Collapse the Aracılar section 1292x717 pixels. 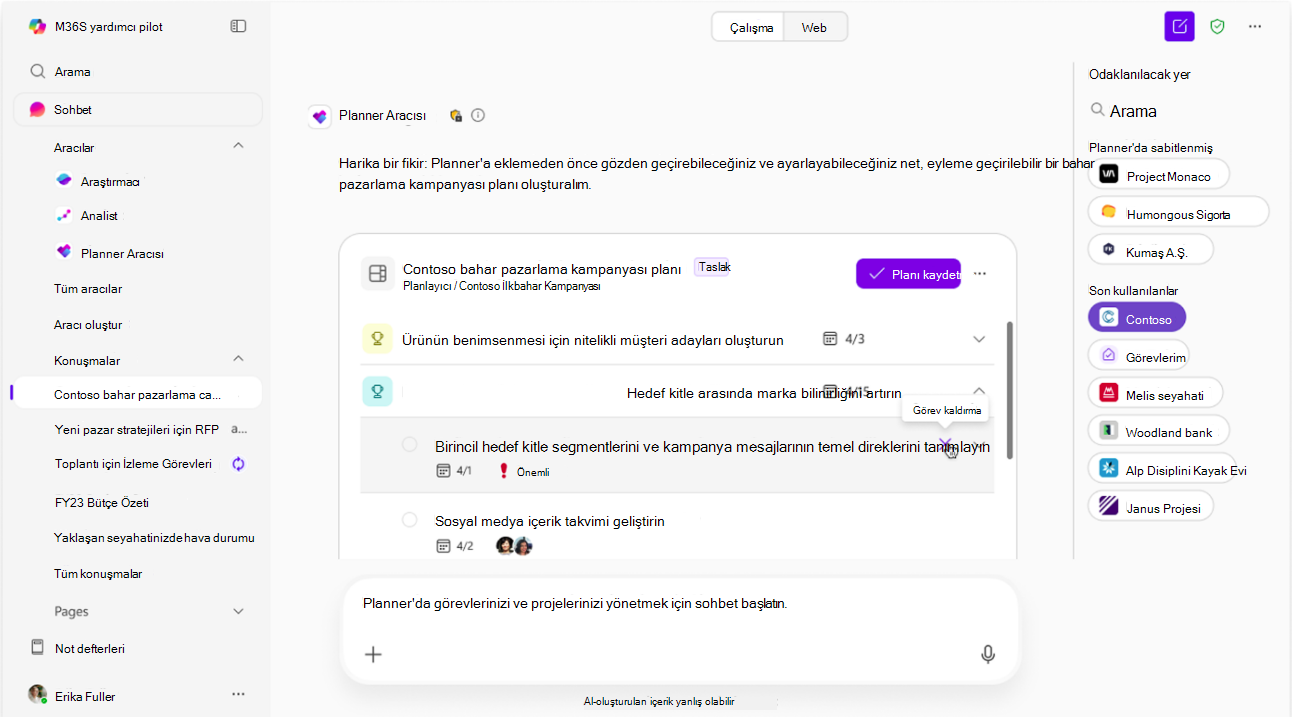(238, 146)
